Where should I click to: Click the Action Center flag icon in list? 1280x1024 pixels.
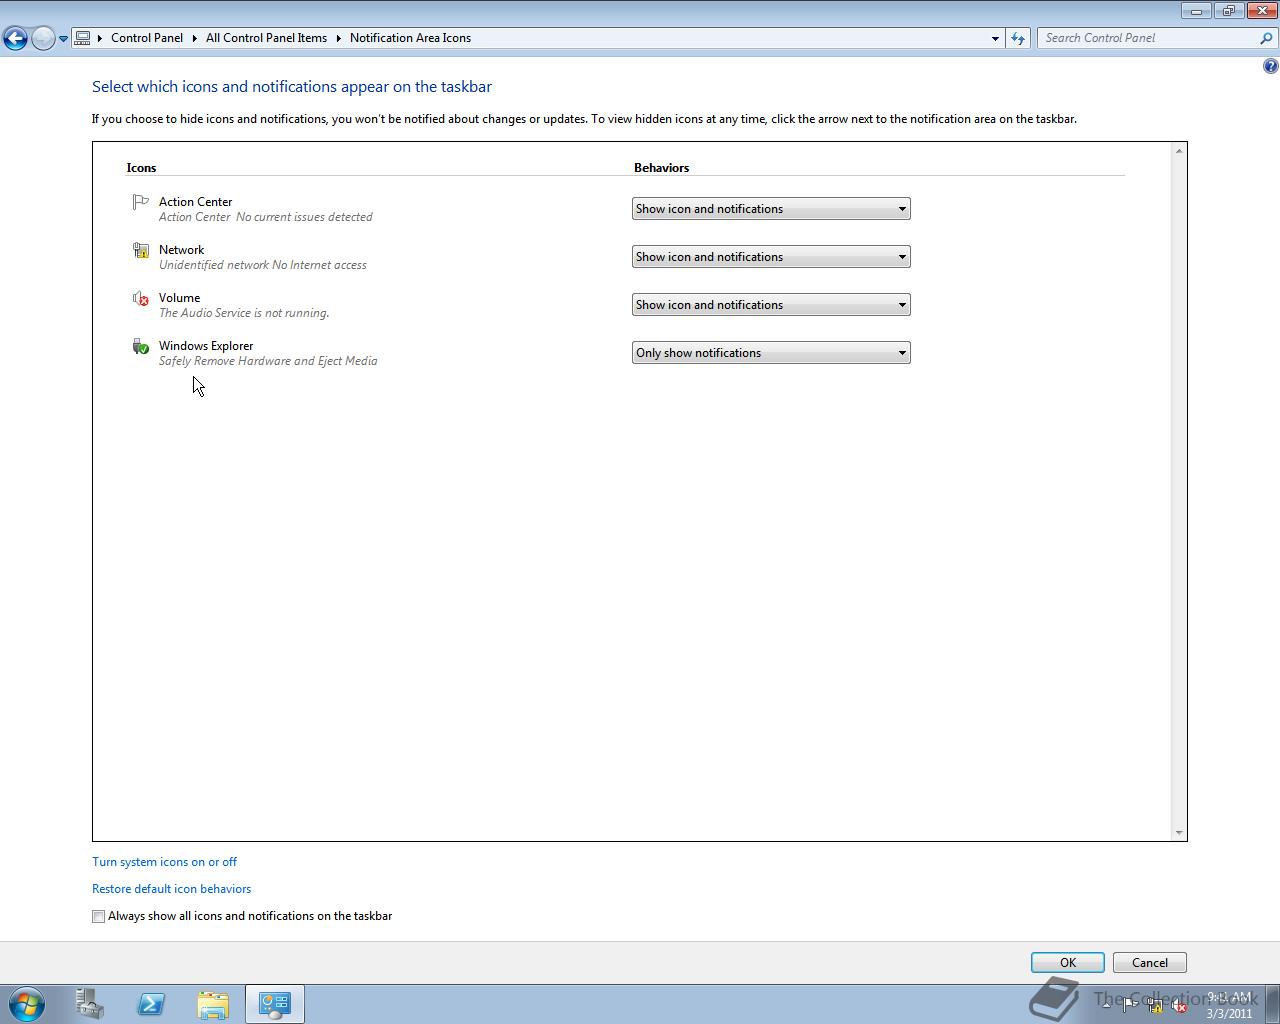point(141,202)
